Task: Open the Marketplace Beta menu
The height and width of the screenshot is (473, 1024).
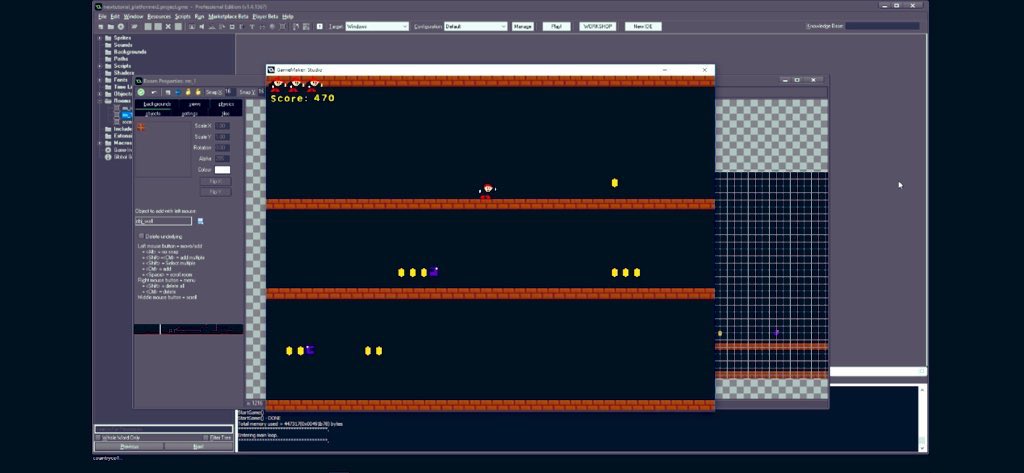Action: 229,16
